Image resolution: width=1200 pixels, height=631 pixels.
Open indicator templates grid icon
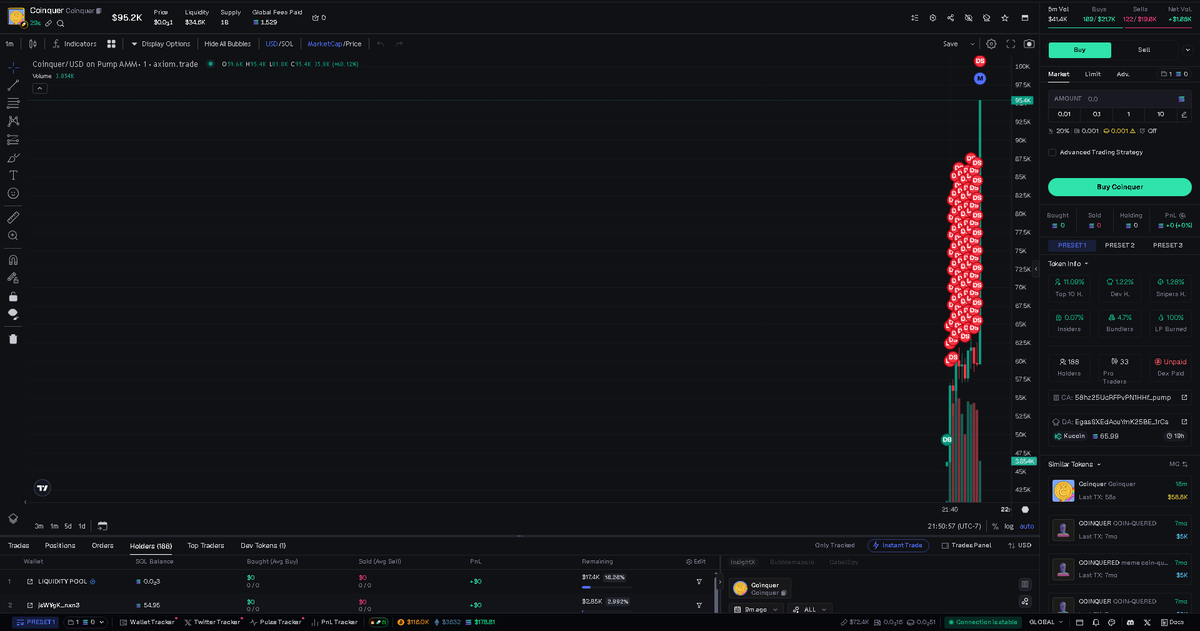pos(112,44)
